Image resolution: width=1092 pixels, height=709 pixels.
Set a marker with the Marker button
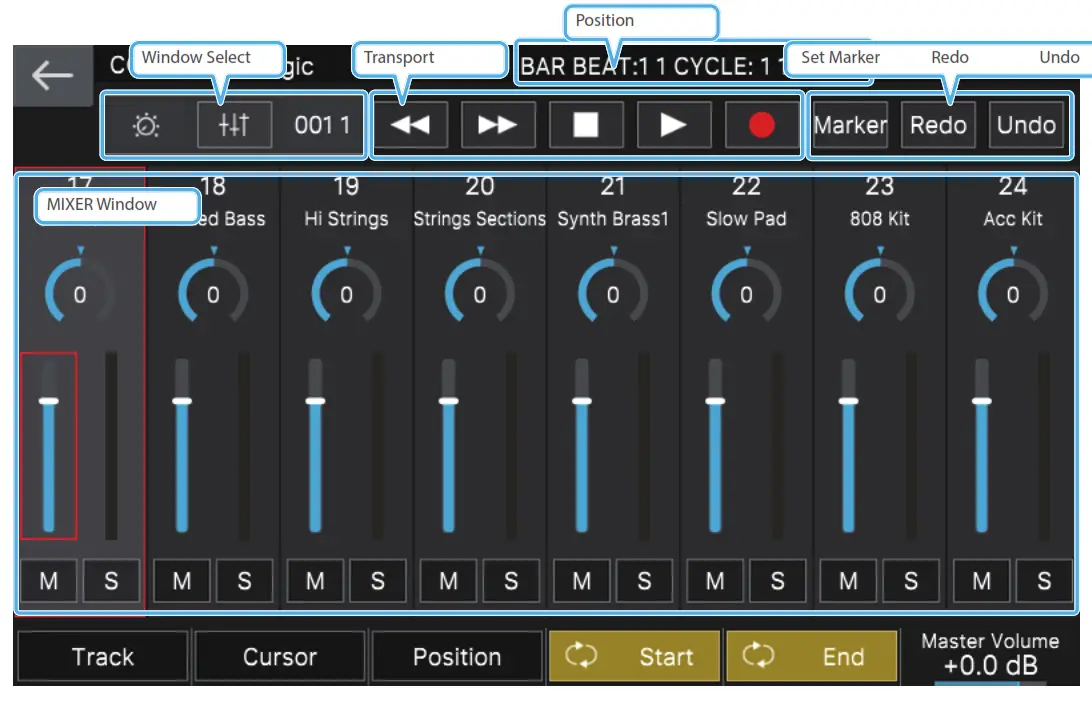point(850,125)
